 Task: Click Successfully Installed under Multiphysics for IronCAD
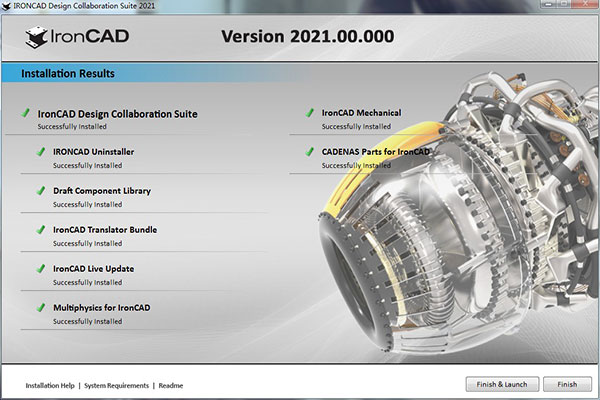click(x=87, y=322)
